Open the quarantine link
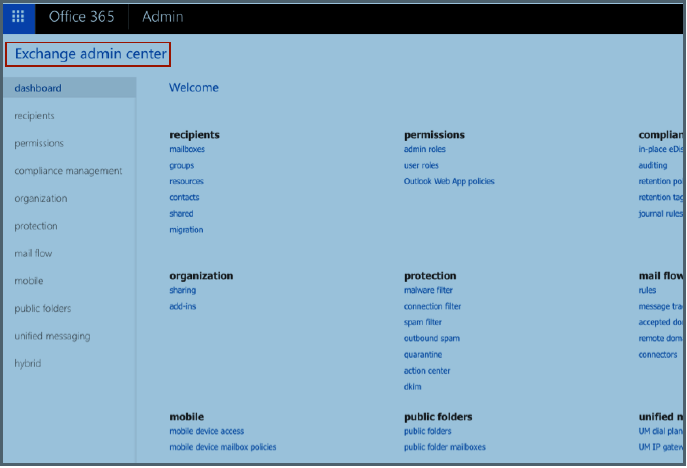687x468 pixels. pyautogui.click(x=423, y=355)
